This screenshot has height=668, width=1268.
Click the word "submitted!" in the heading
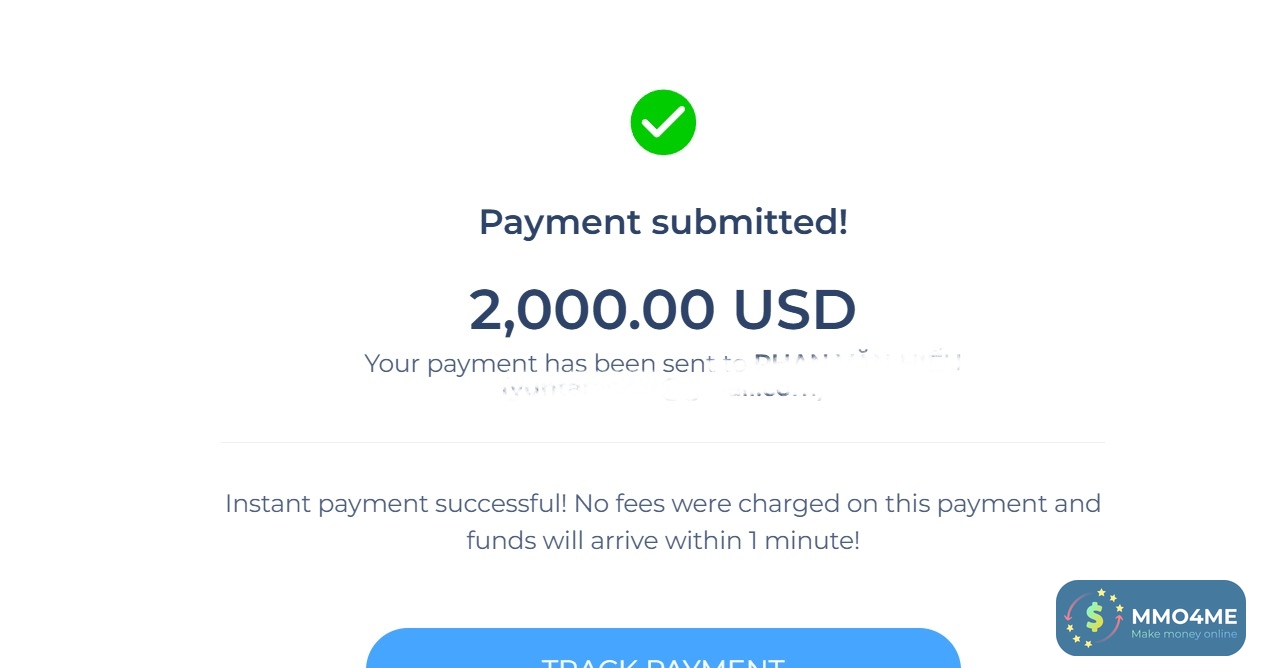pyautogui.click(x=750, y=221)
